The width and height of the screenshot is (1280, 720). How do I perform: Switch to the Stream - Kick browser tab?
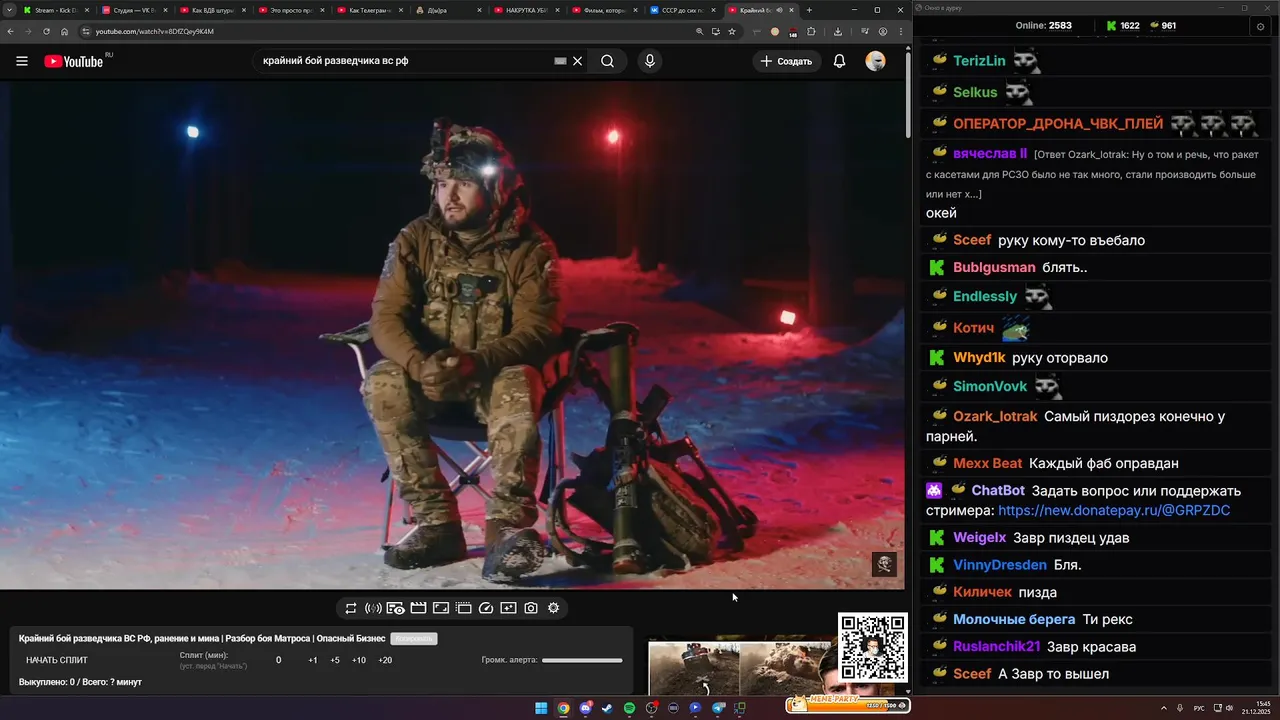coord(55,10)
